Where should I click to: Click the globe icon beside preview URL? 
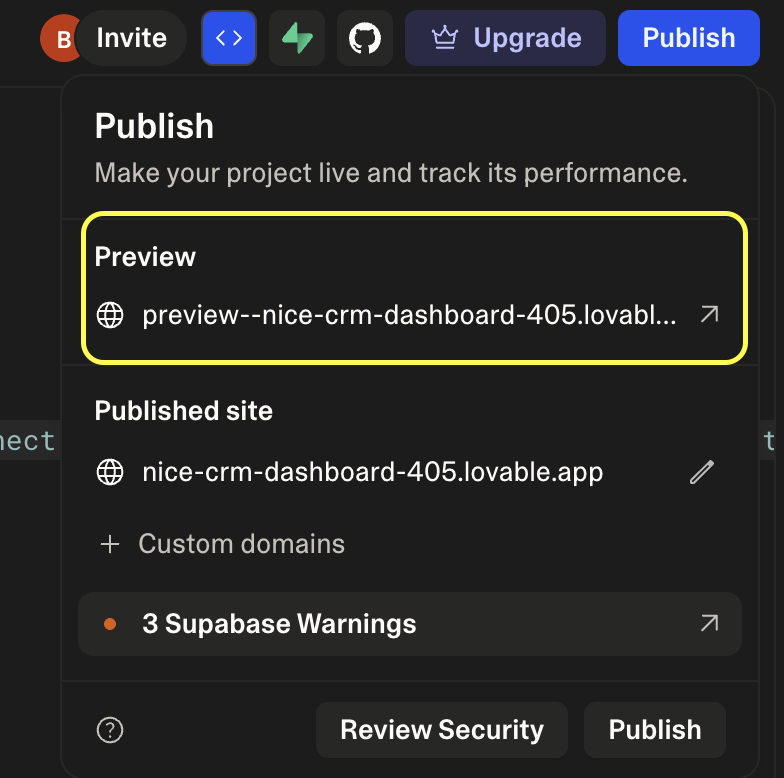tap(110, 315)
